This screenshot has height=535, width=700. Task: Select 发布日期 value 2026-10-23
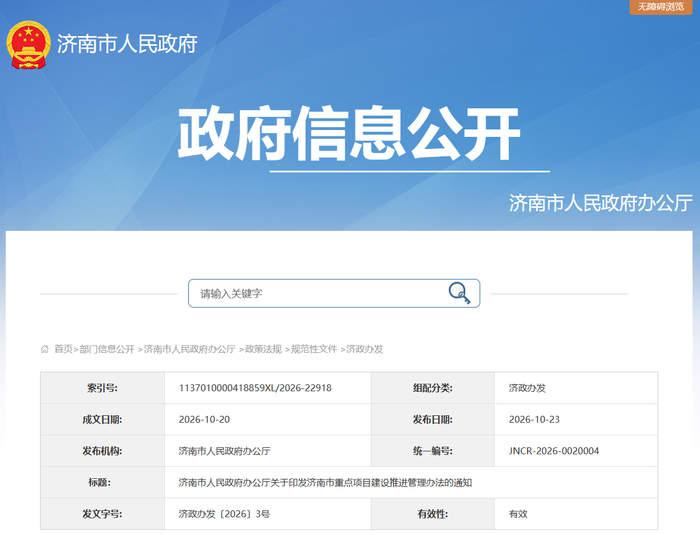coord(534,419)
